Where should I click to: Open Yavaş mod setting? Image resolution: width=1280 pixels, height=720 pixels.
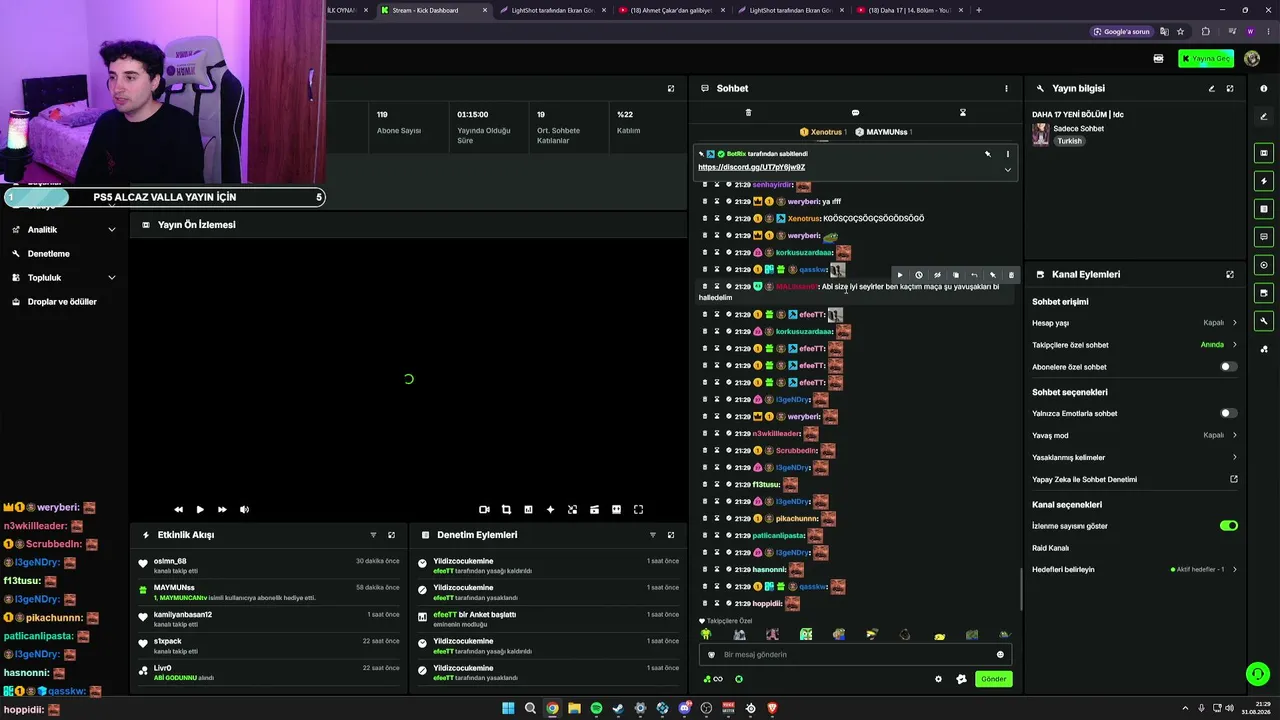pyautogui.click(x=1135, y=435)
